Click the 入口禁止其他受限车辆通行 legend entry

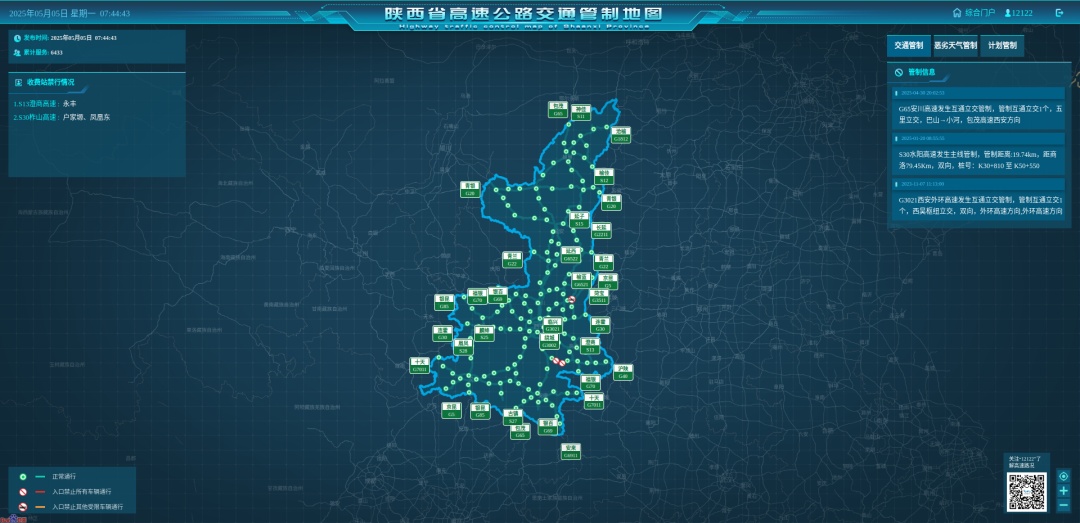click(x=71, y=506)
